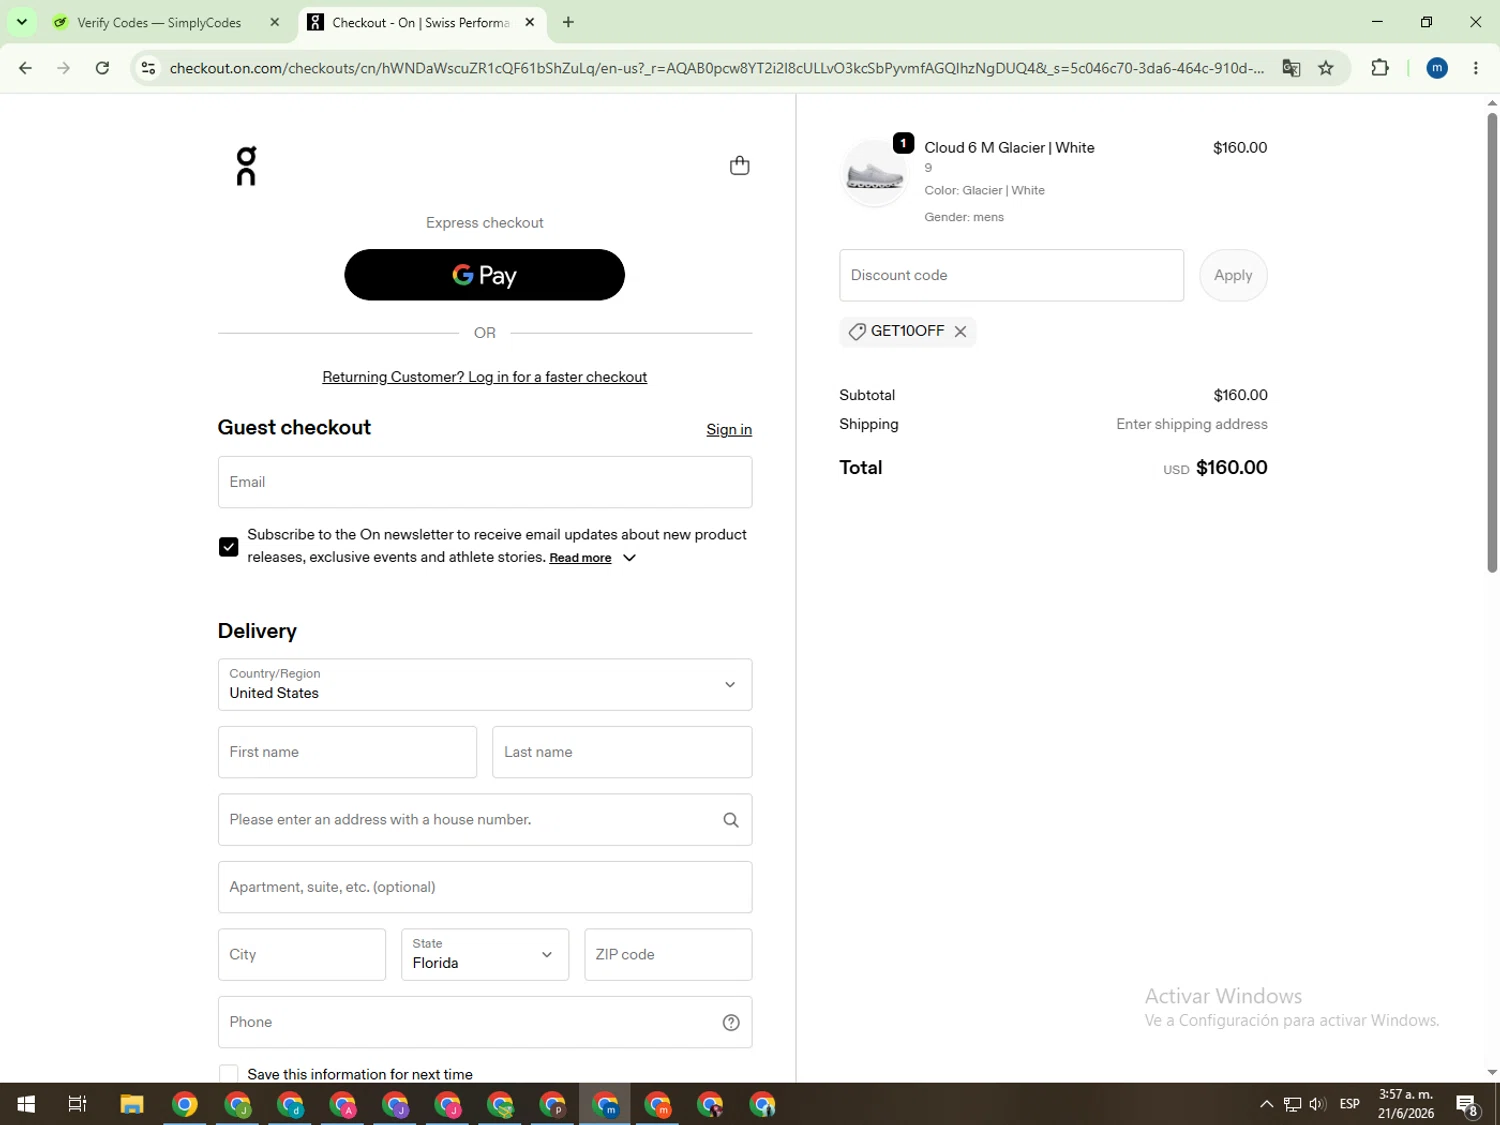The image size is (1500, 1125).
Task: Close the Checkout tab
Action: [530, 22]
